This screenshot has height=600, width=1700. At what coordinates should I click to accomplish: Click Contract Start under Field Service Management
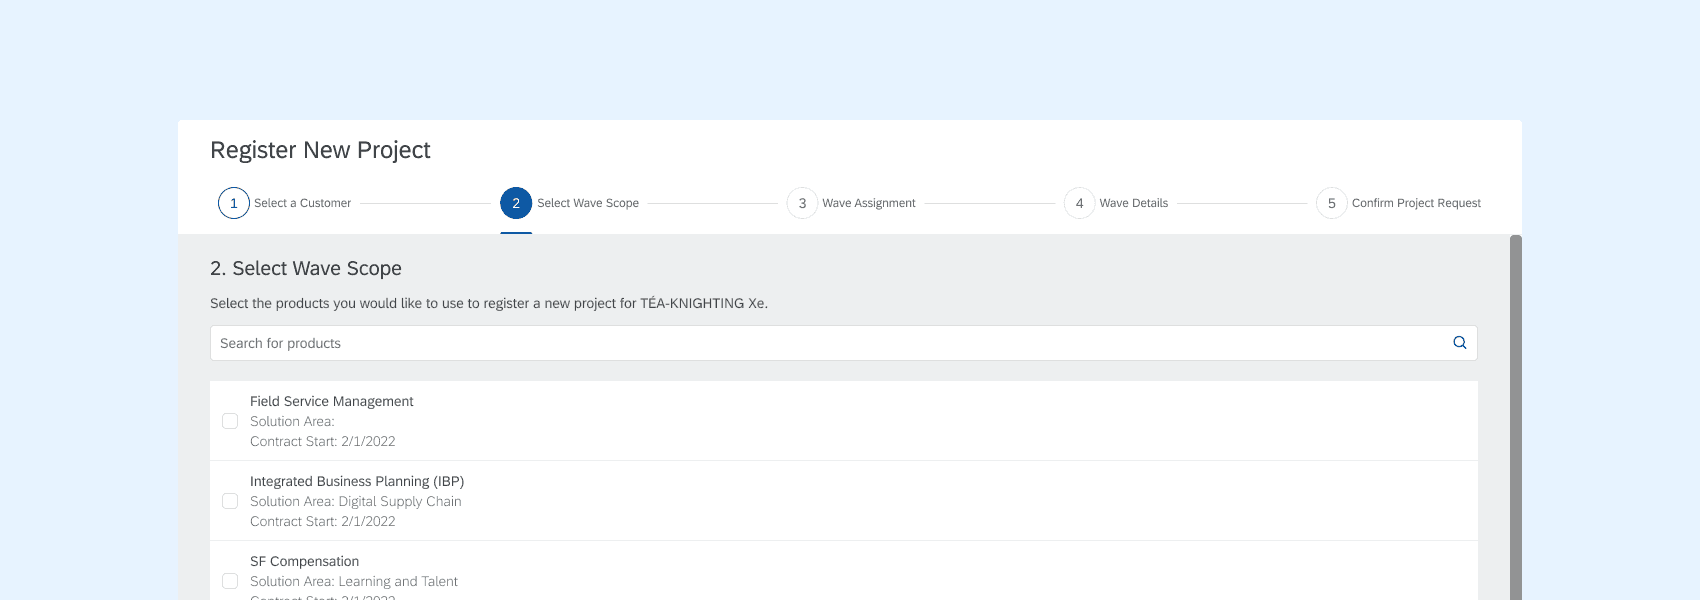coord(323,441)
